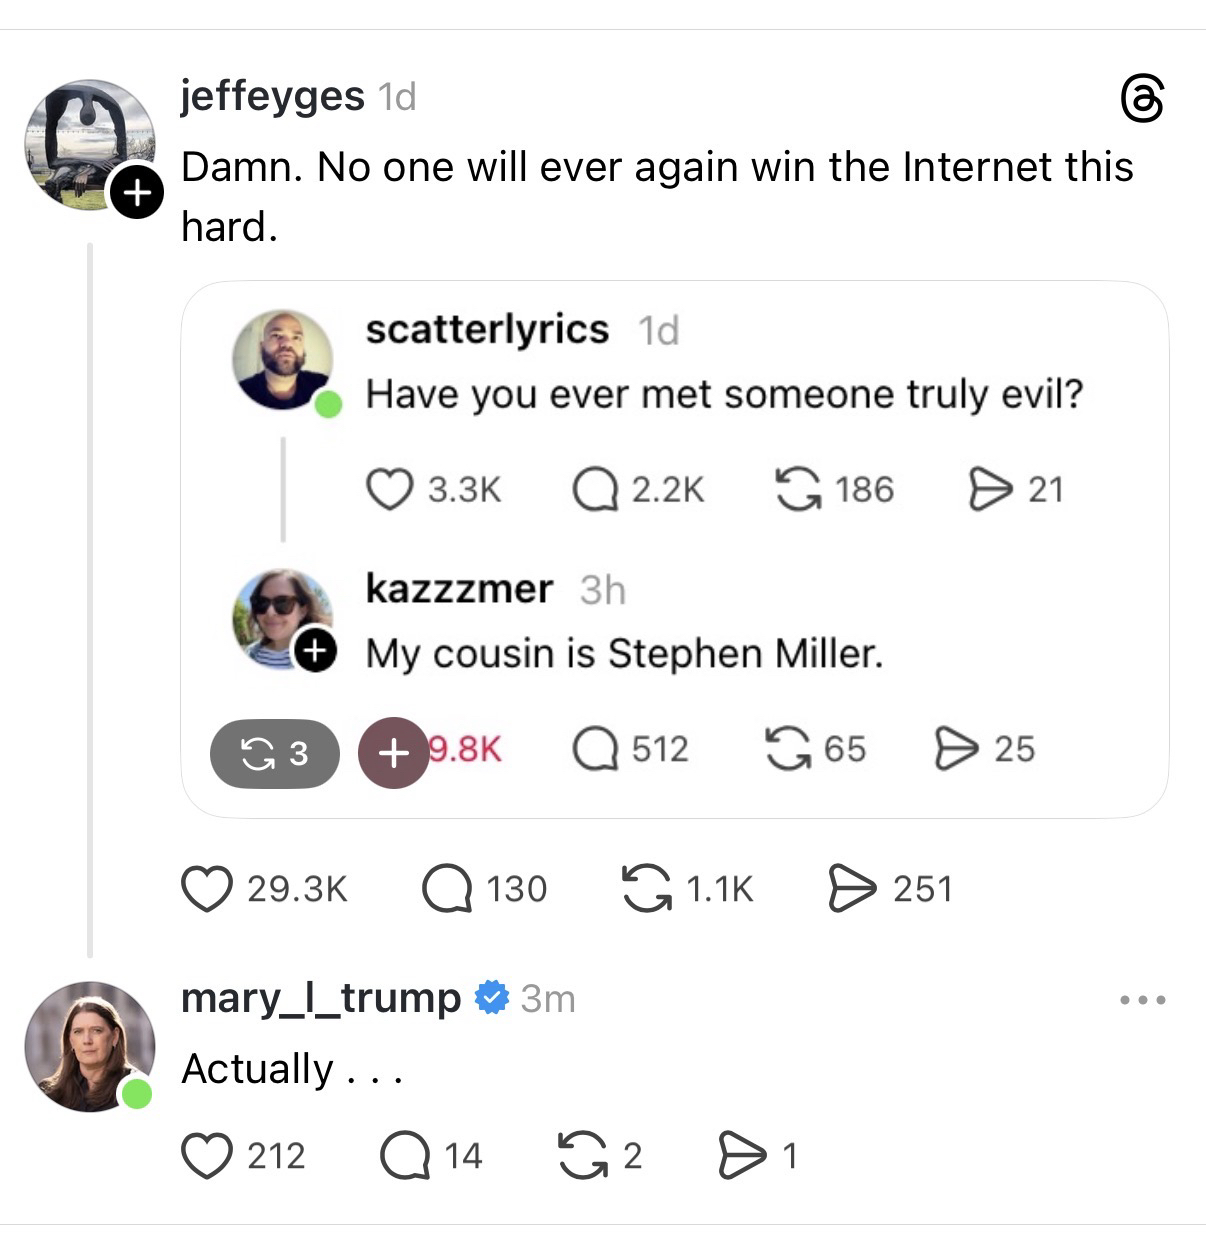Open scatterlyrics' quoted post text
This screenshot has height=1245, width=1206.
click(724, 394)
